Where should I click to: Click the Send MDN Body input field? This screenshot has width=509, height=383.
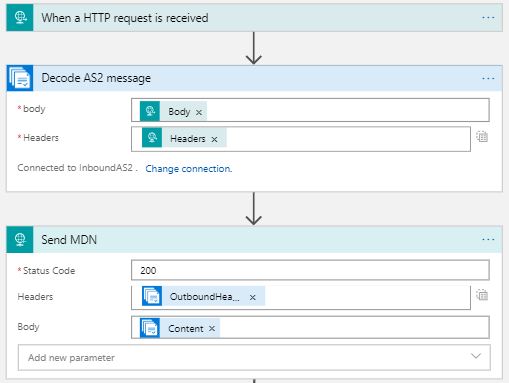click(x=310, y=327)
